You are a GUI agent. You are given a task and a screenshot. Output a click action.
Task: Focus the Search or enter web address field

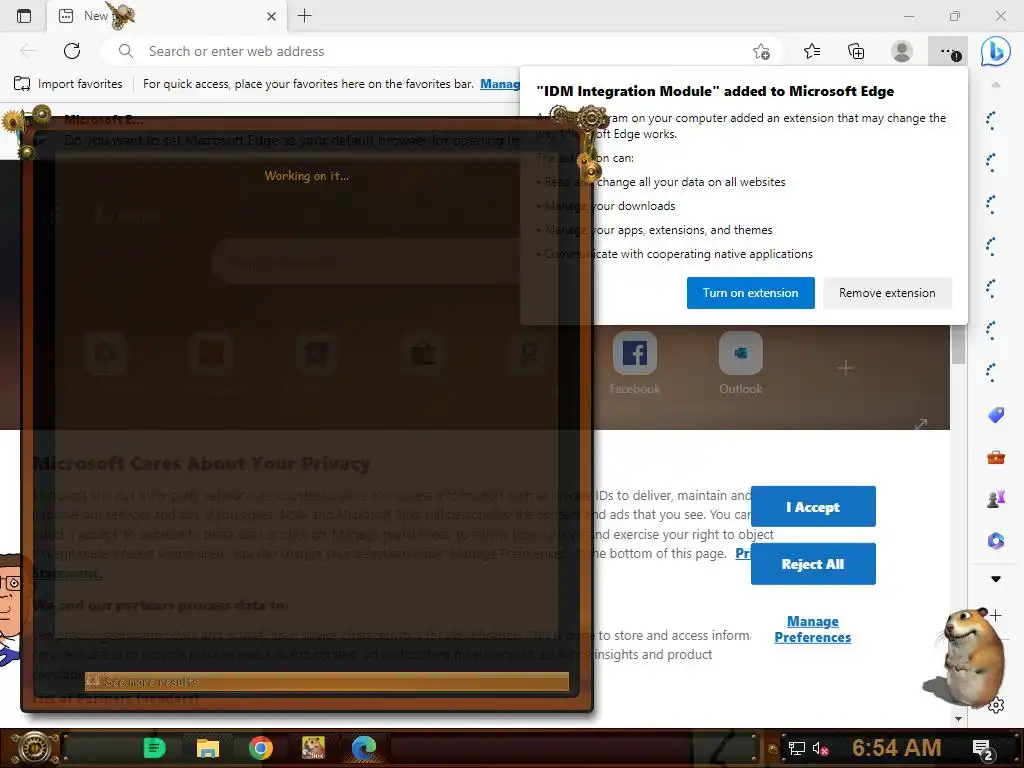431,51
